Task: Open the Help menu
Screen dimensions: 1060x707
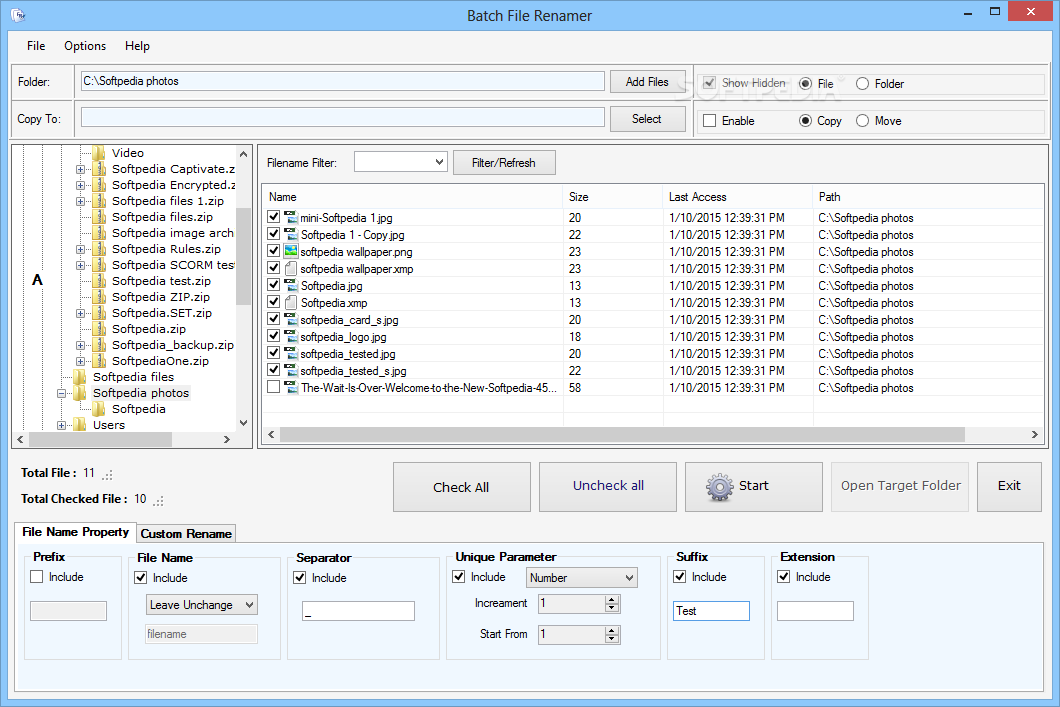Action: pyautogui.click(x=137, y=46)
